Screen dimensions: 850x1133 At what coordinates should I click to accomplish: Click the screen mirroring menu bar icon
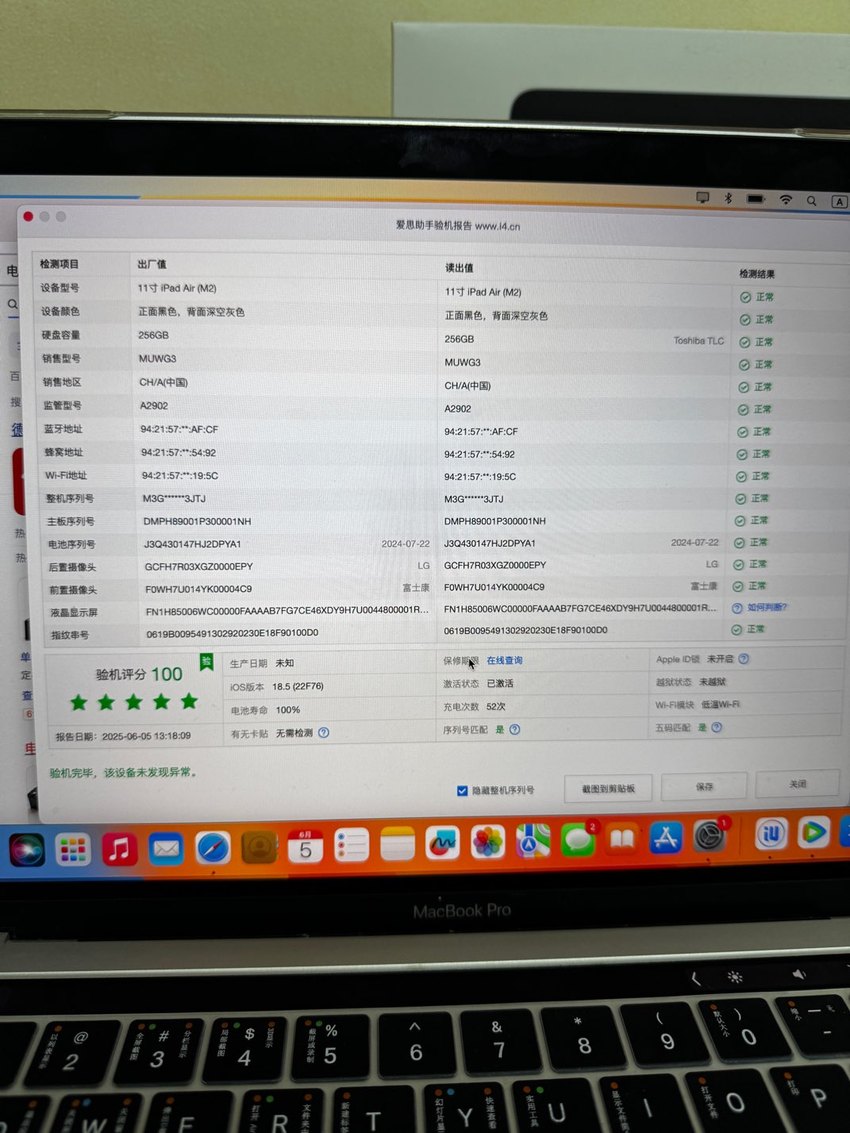pos(703,197)
